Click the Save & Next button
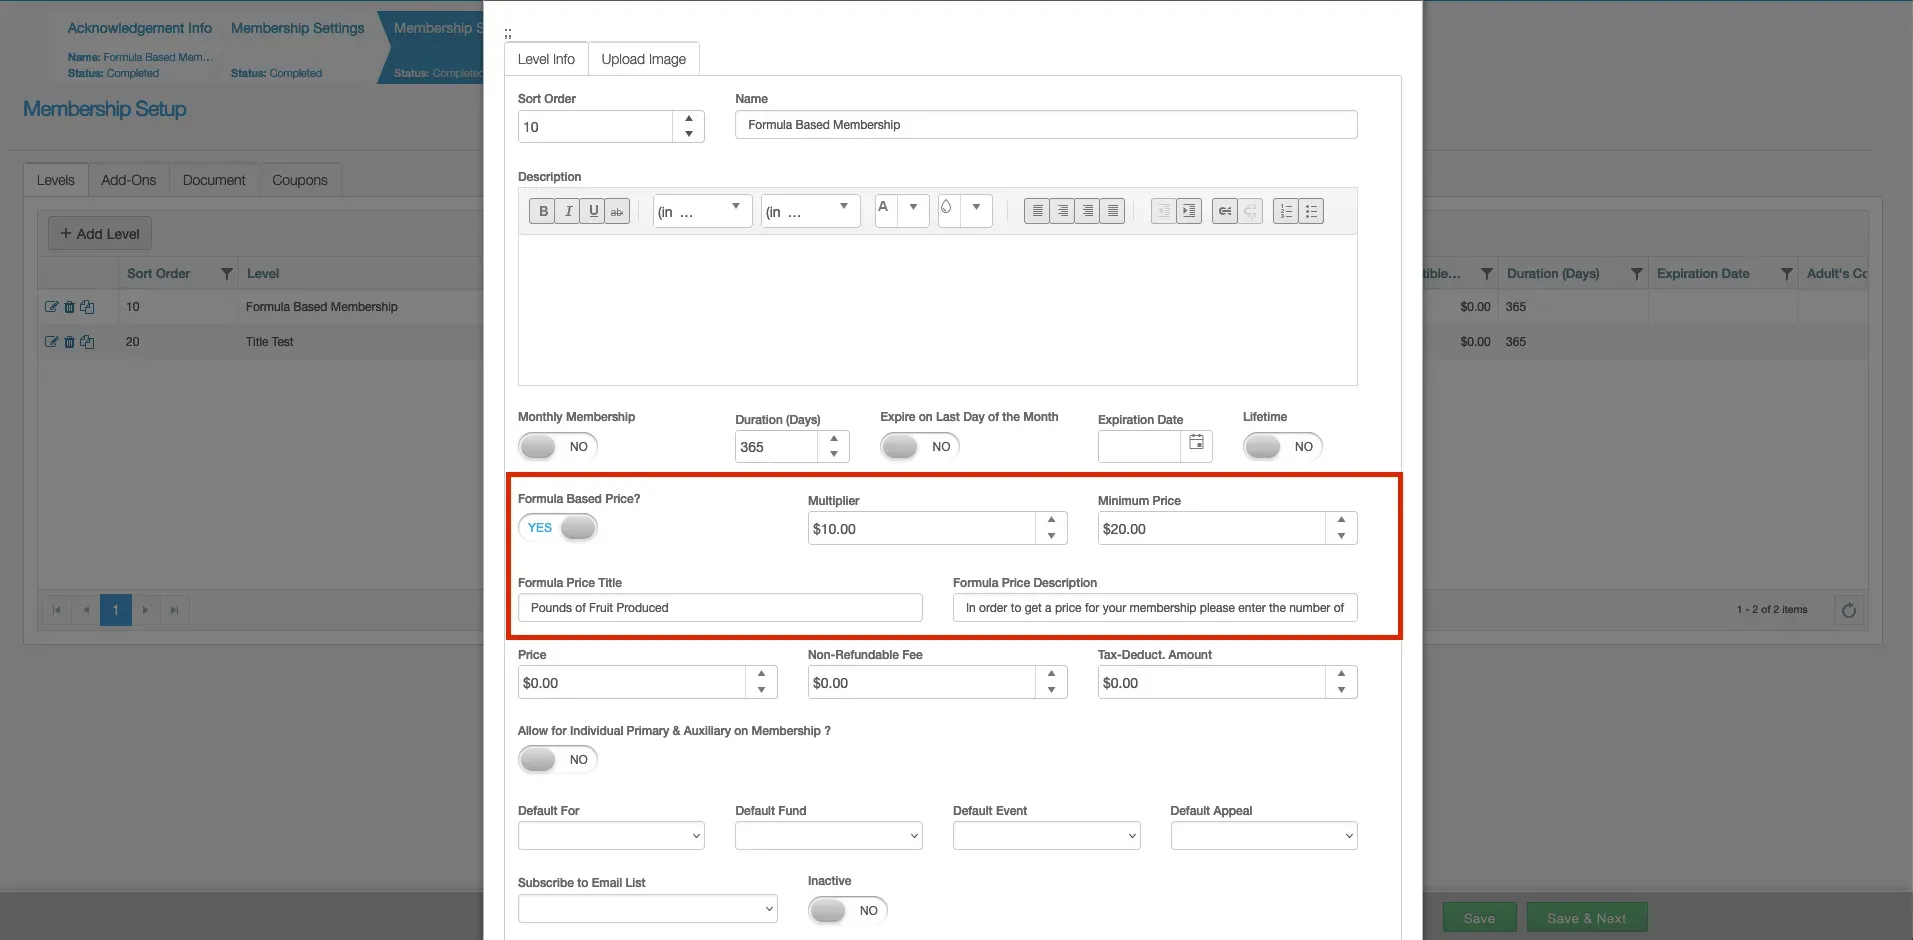The height and width of the screenshot is (940, 1913). (1586, 918)
